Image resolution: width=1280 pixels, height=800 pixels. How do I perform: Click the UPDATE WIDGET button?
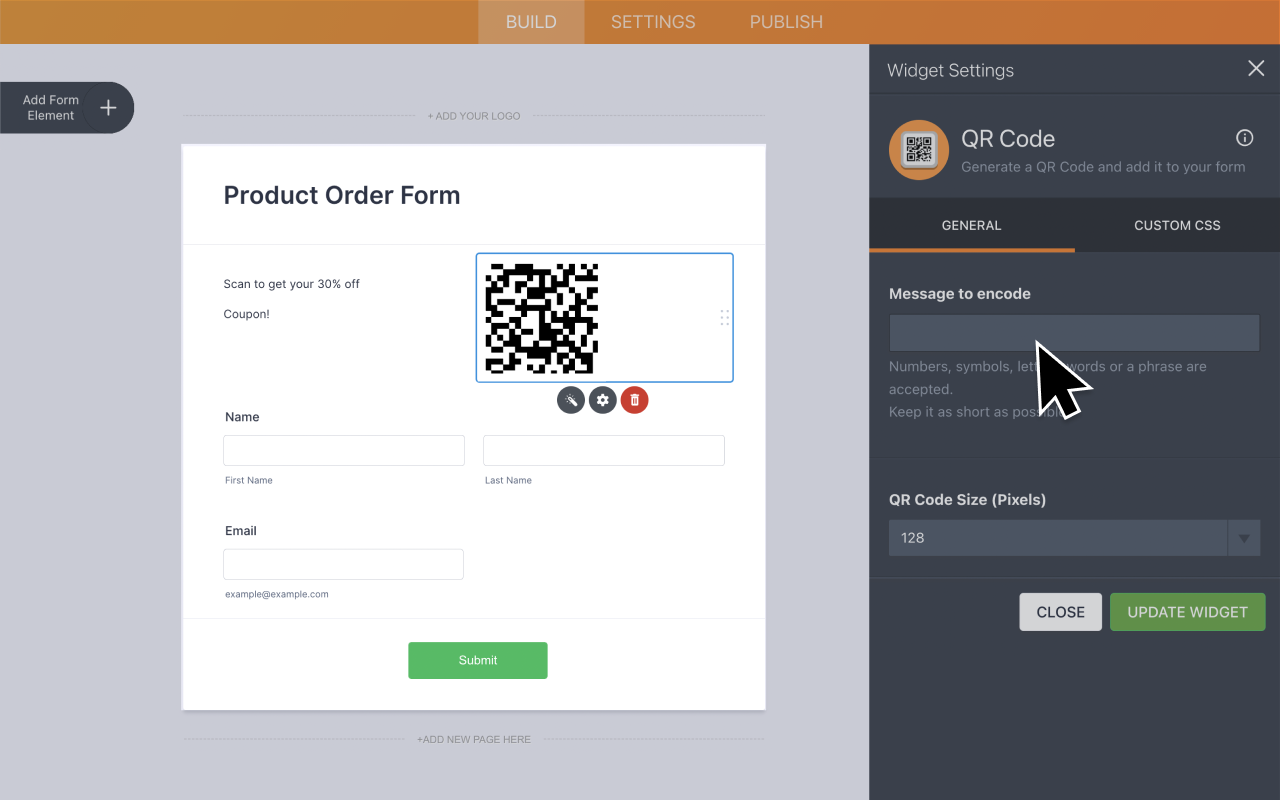click(x=1187, y=611)
